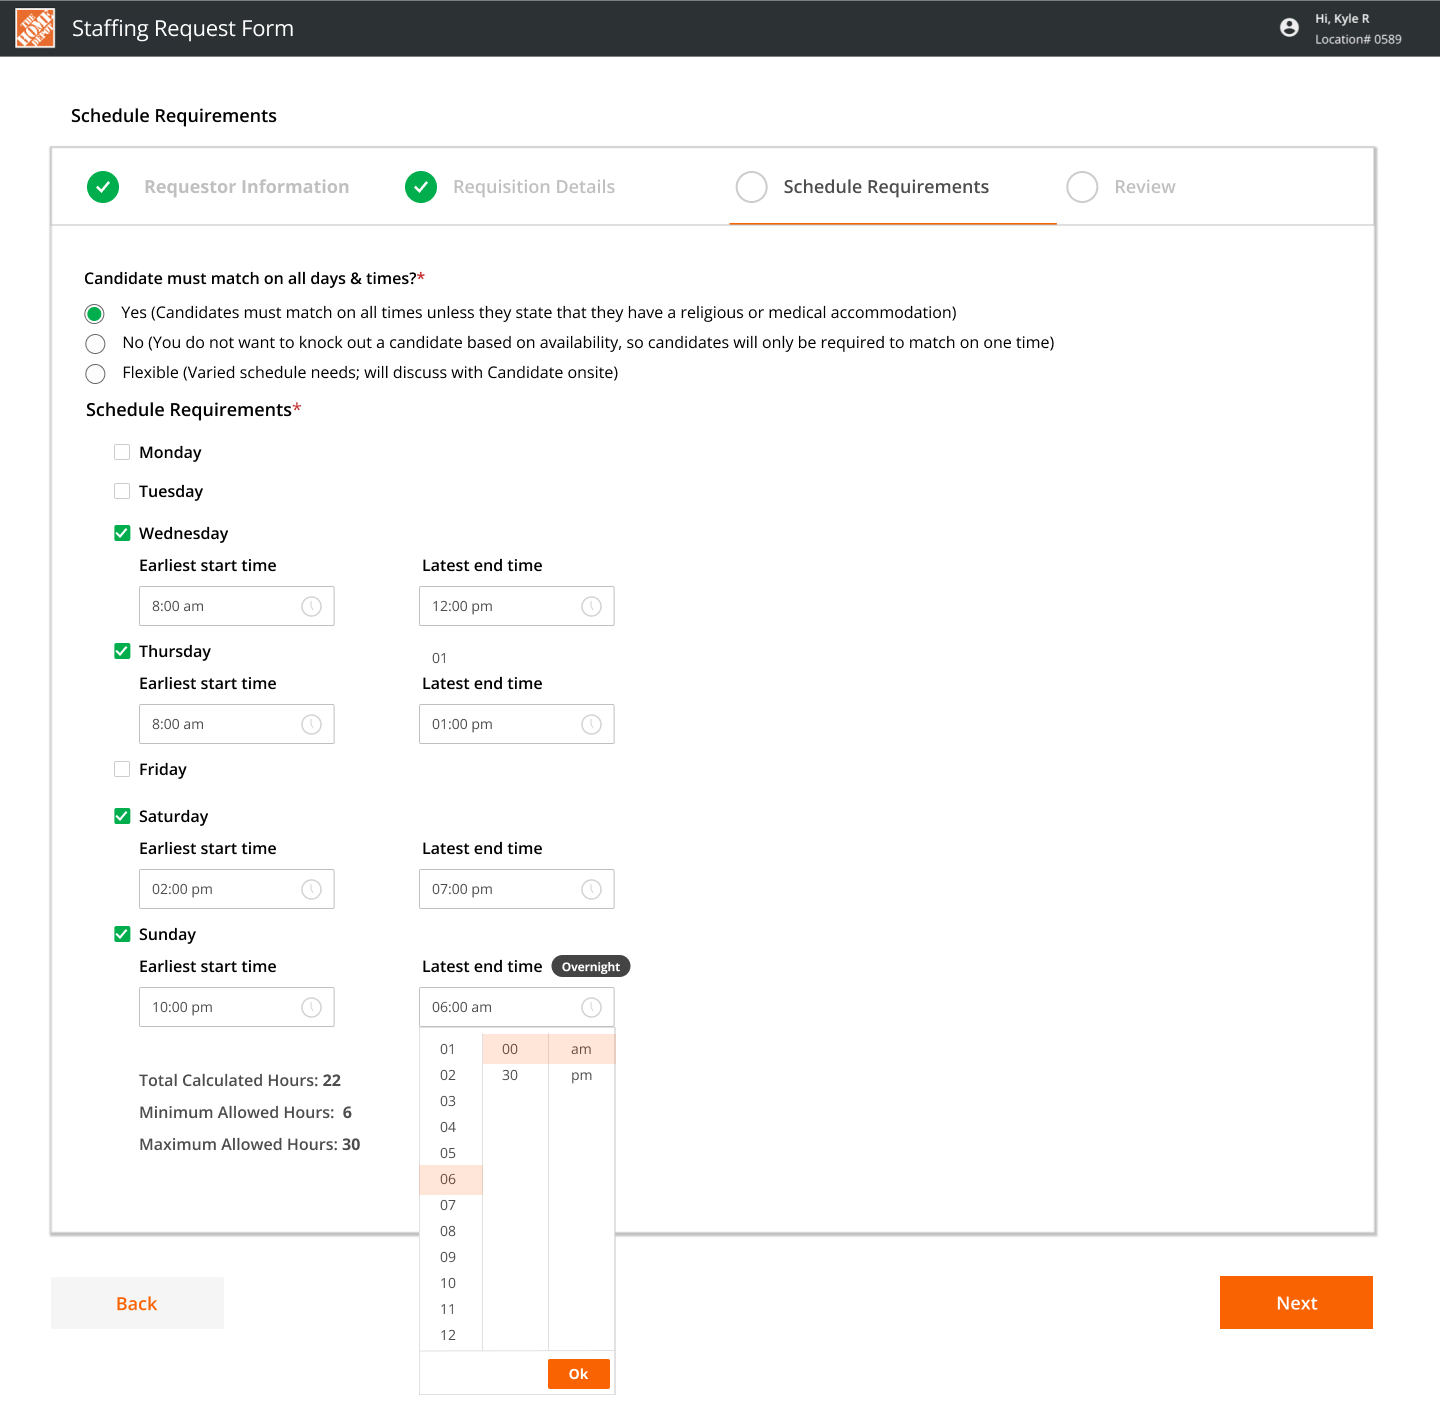The image size is (1440, 1404).
Task: Click the Maximum Allowed Hours: 30 text
Action: (x=250, y=1144)
